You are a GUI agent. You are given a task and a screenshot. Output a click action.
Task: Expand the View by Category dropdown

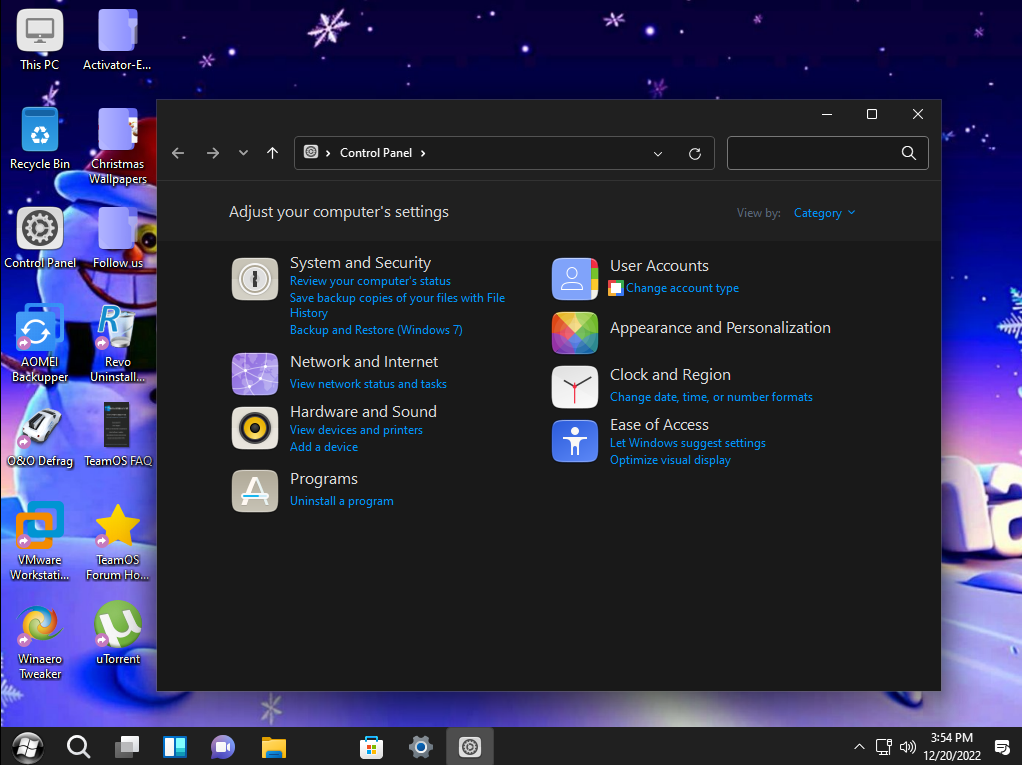click(x=824, y=213)
